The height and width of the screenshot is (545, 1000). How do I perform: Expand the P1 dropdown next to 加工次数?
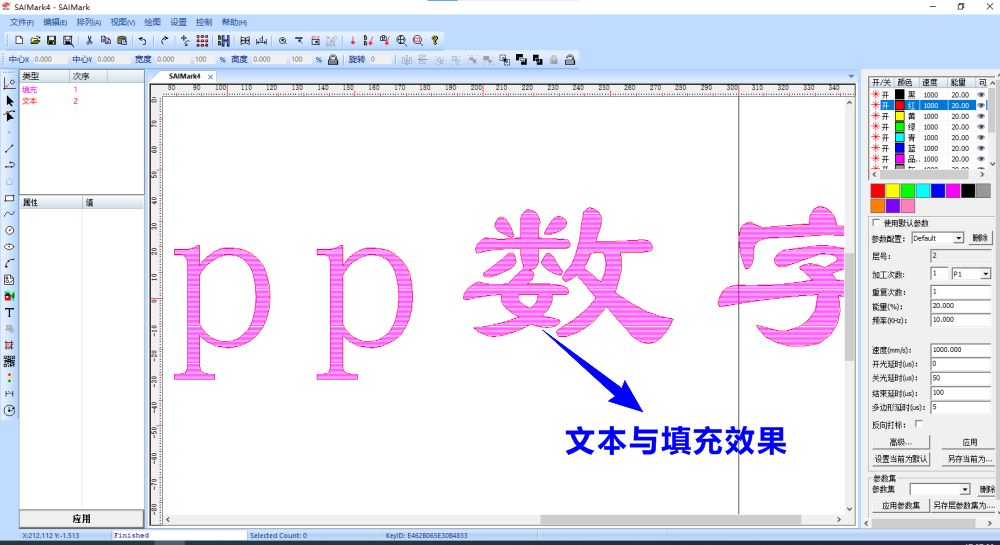[x=985, y=274]
